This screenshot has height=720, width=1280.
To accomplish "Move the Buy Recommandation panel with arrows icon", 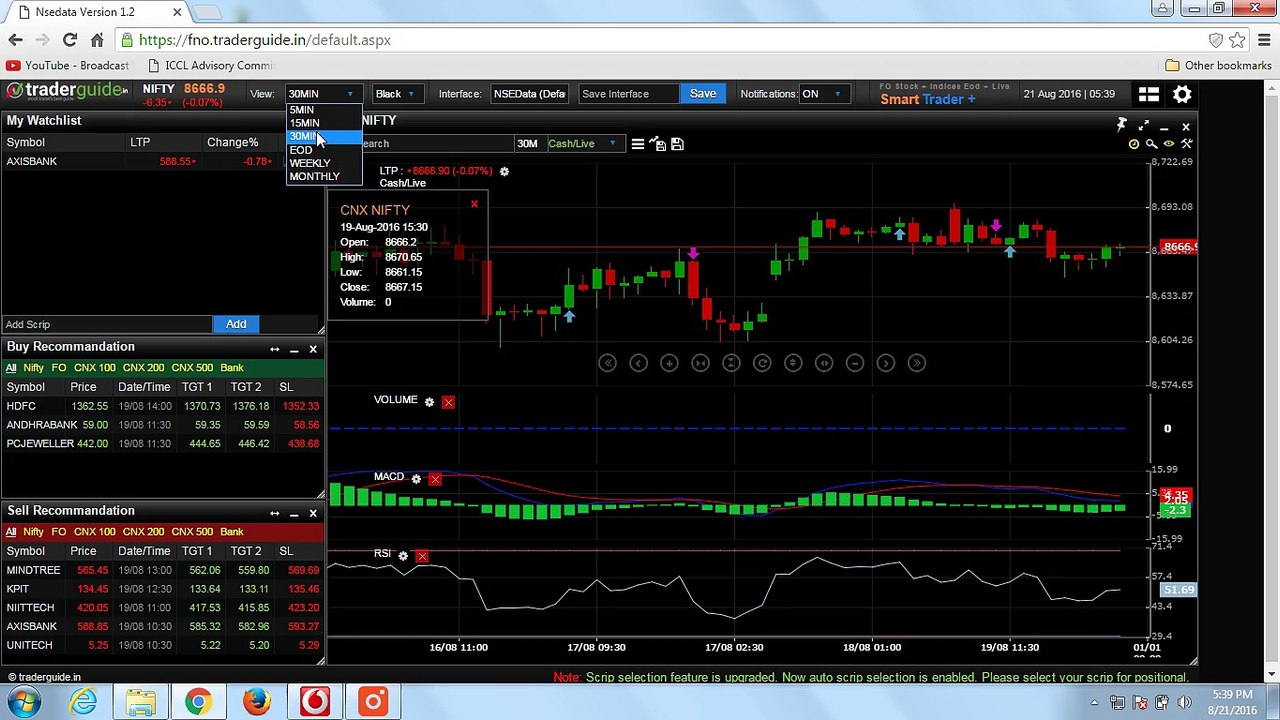I will click(274, 349).
